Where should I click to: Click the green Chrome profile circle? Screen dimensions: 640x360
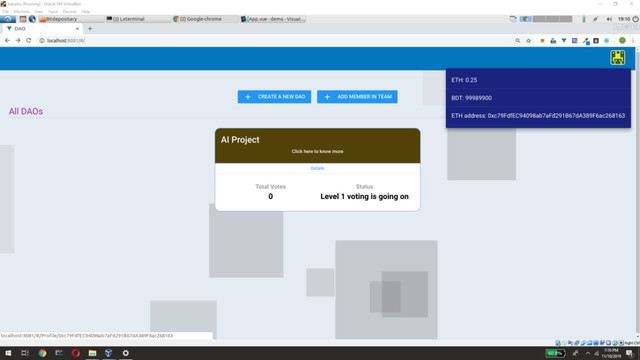(x=622, y=40)
